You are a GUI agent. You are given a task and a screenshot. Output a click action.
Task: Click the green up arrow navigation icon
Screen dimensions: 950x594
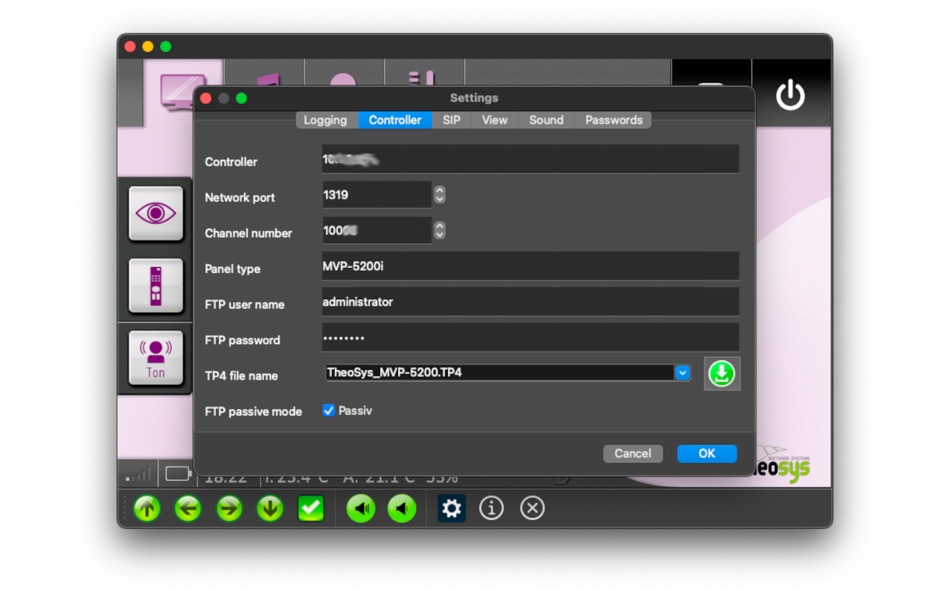(146, 508)
